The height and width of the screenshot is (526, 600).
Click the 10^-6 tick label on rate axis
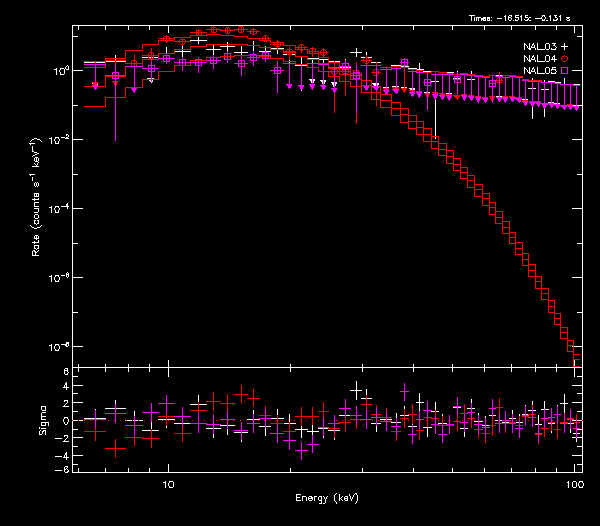61,278
